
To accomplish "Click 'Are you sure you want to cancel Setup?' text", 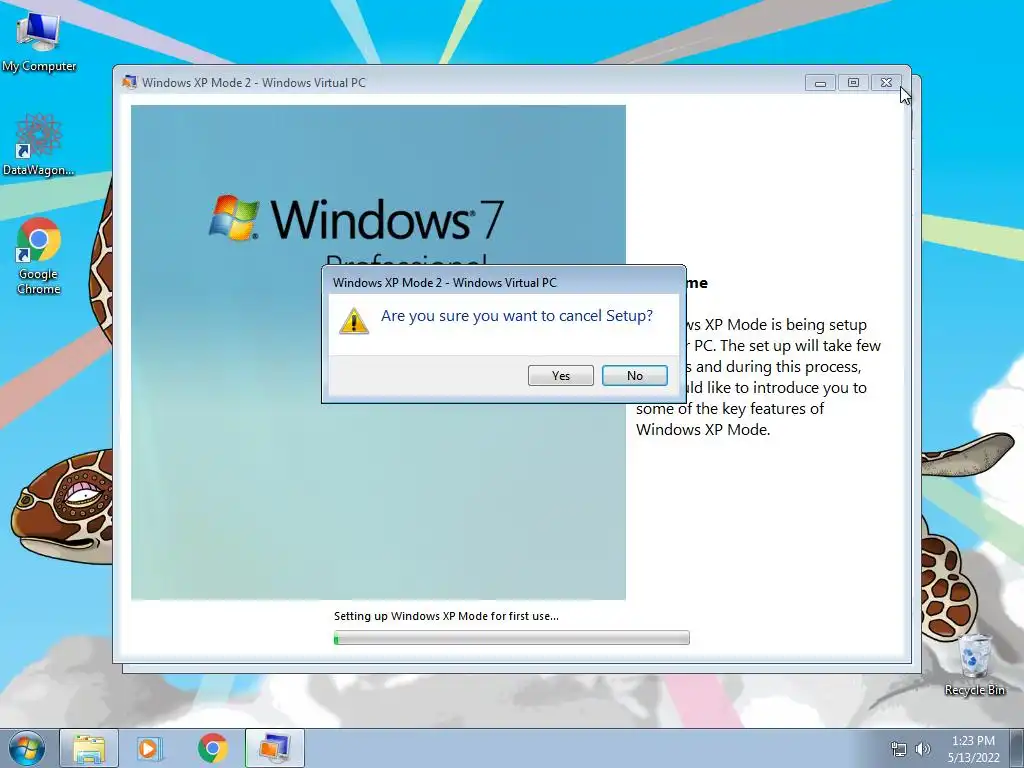I will [x=517, y=316].
